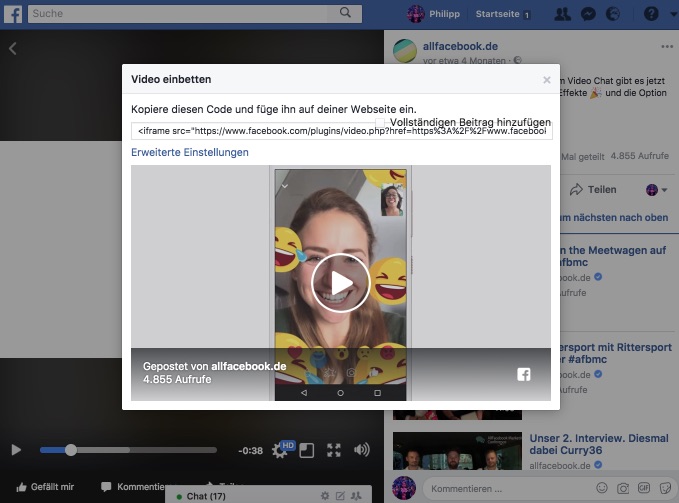Add GIF to the comment
679x503 pixels.
pos(644,488)
